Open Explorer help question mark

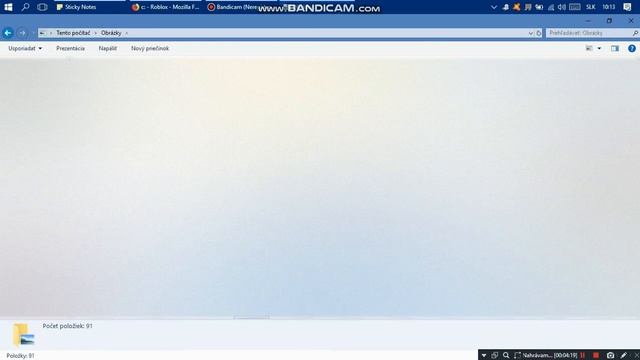pyautogui.click(x=632, y=49)
